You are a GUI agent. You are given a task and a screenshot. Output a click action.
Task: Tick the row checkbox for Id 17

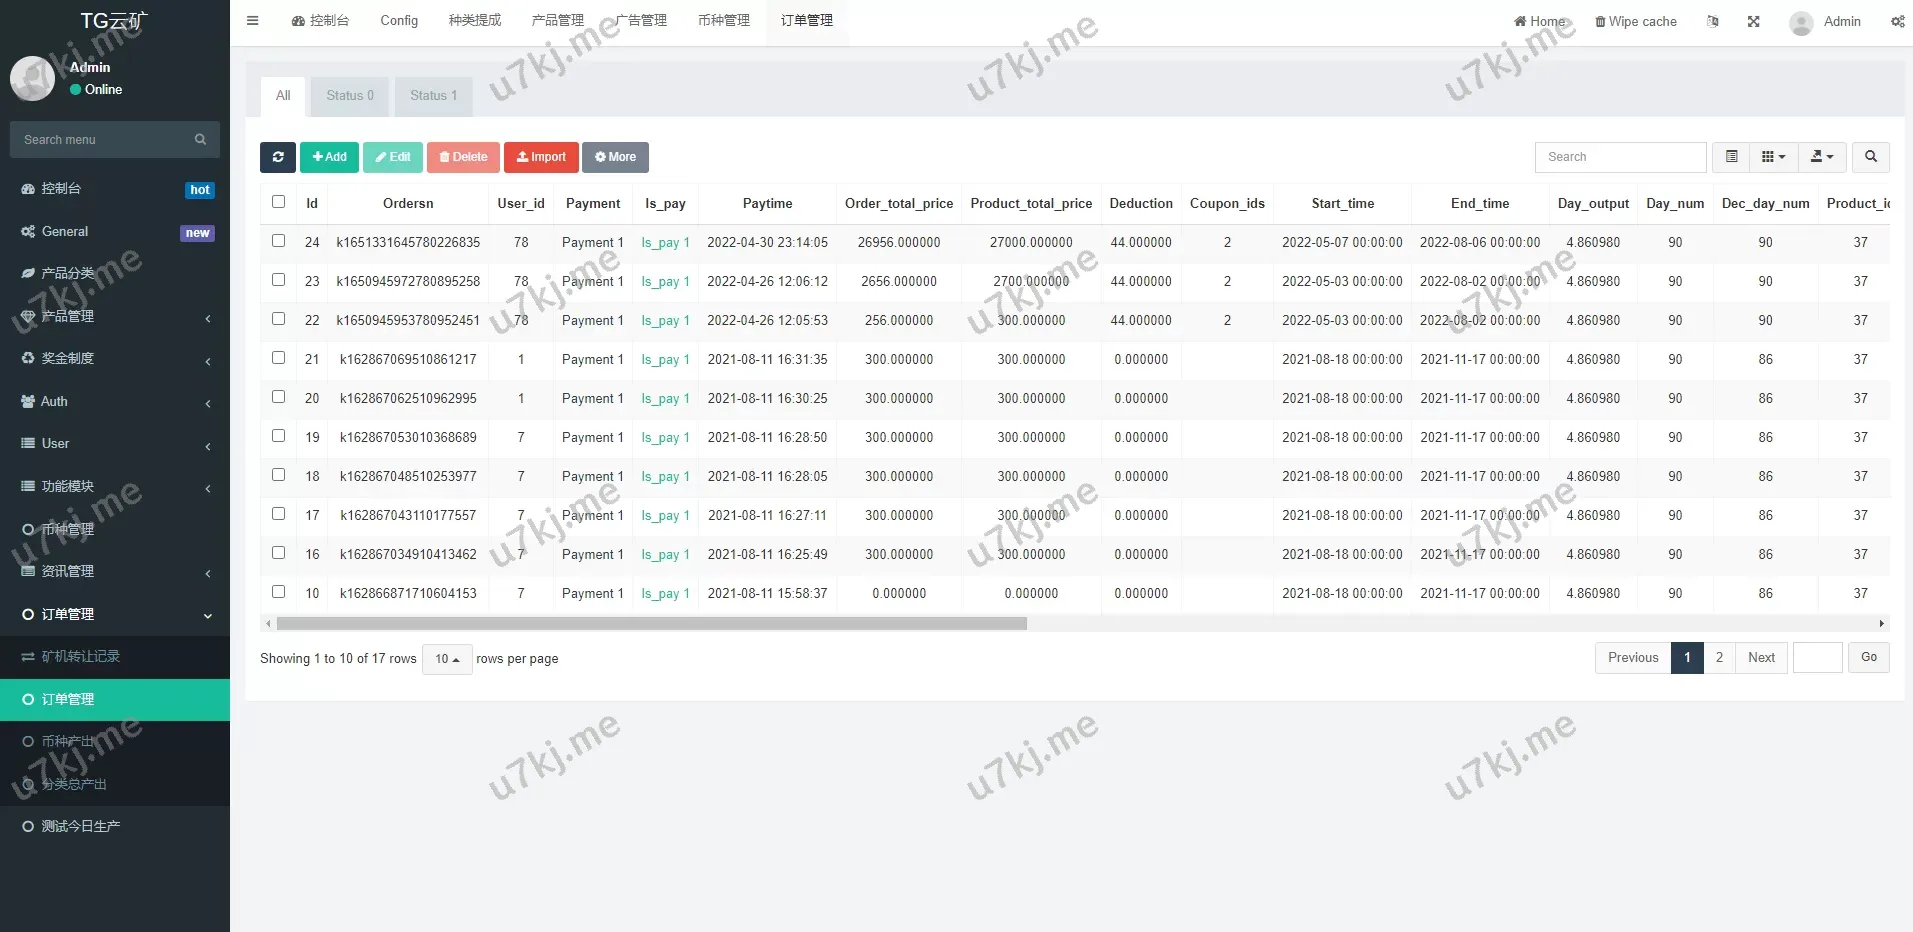pos(278,513)
